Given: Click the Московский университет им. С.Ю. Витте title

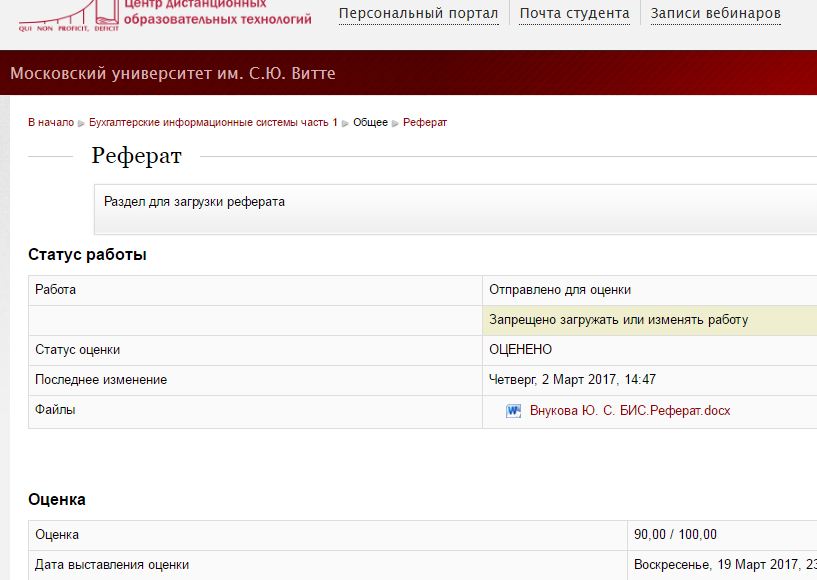Looking at the screenshot, I should coord(173,74).
